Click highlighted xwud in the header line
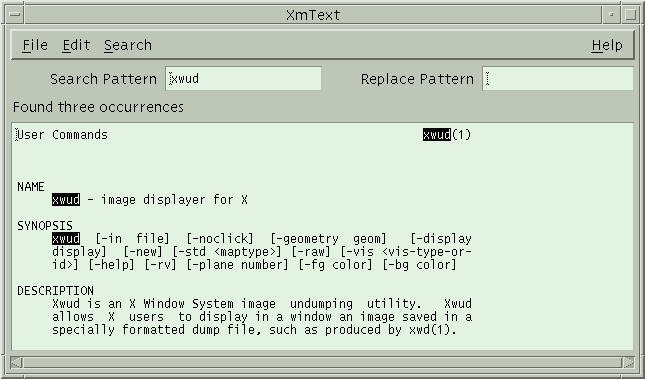This screenshot has width=645, height=379. coord(436,135)
